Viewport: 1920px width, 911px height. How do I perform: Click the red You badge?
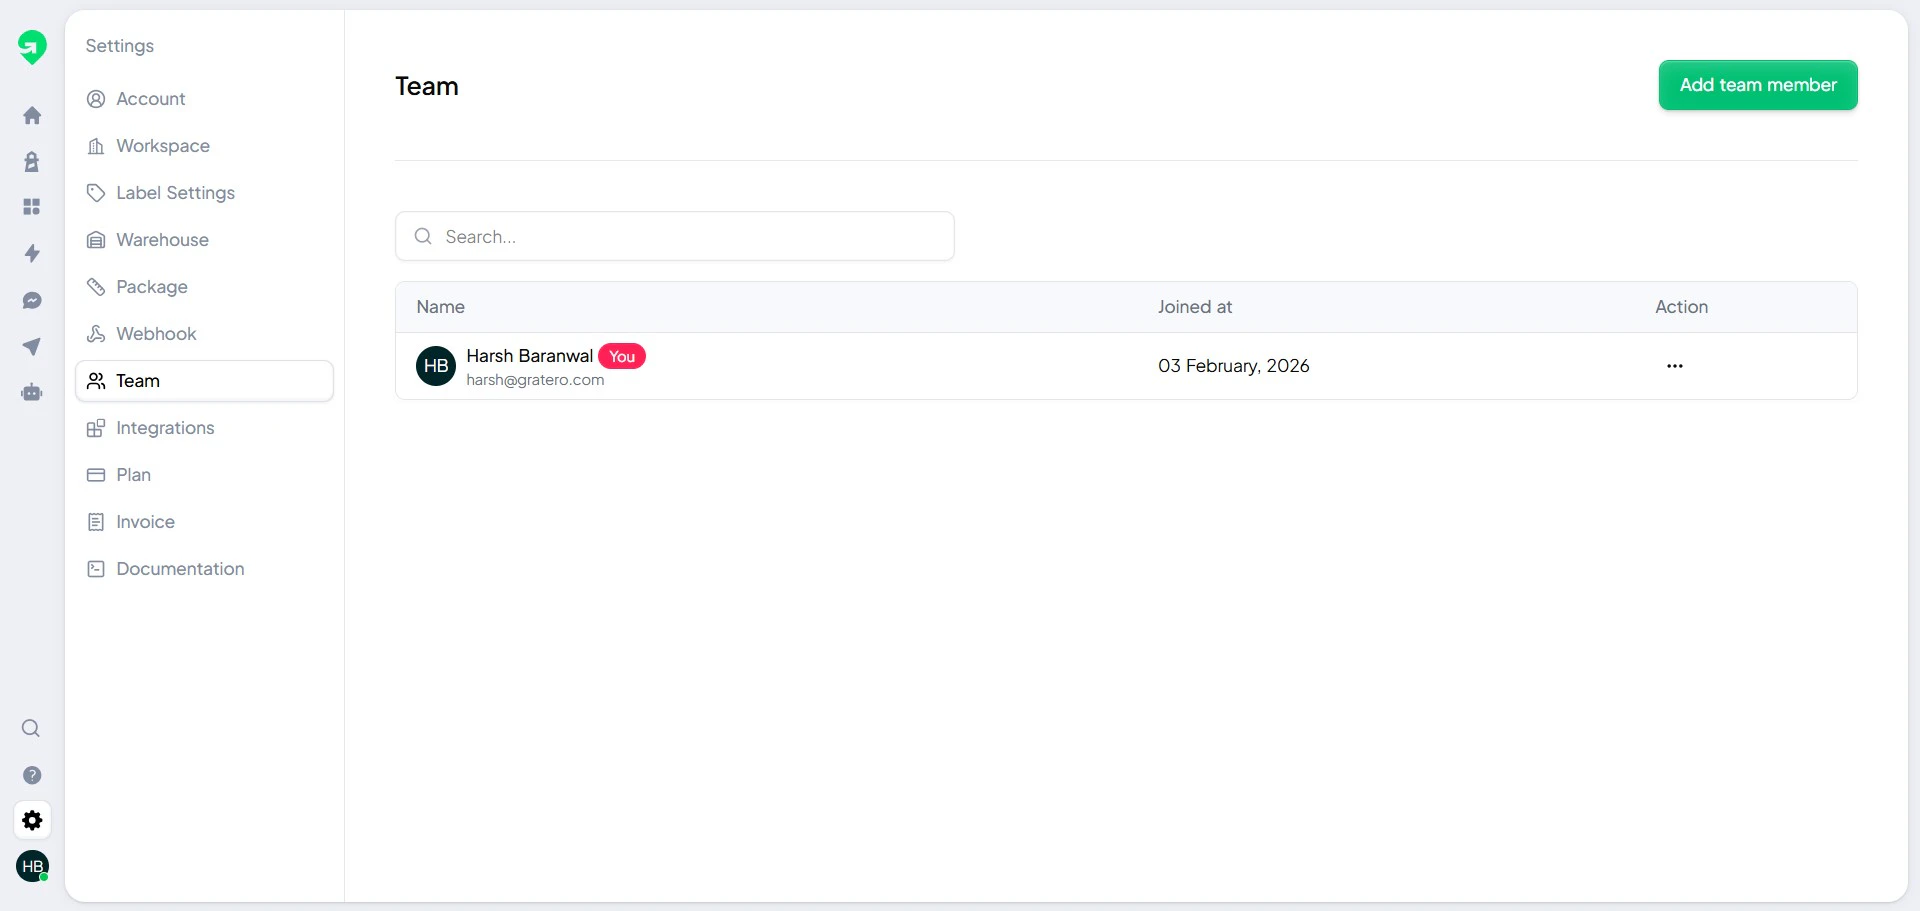[x=622, y=357]
